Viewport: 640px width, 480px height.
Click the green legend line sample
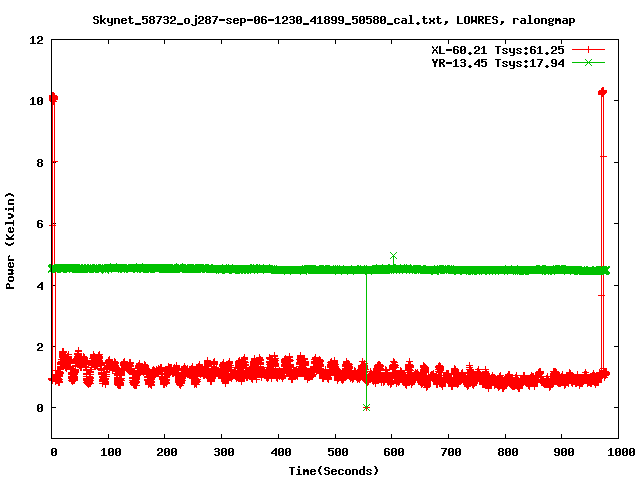click(x=588, y=62)
